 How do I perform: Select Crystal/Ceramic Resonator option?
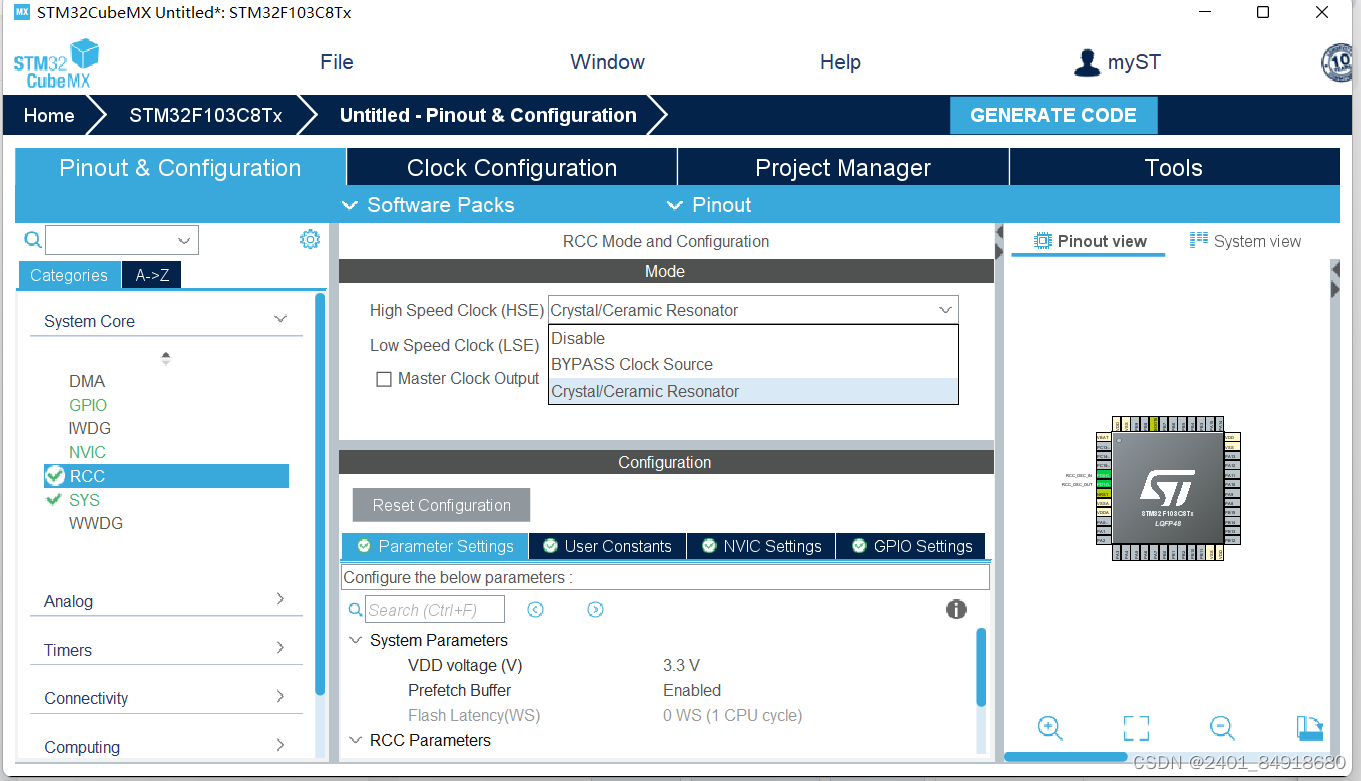(x=753, y=391)
